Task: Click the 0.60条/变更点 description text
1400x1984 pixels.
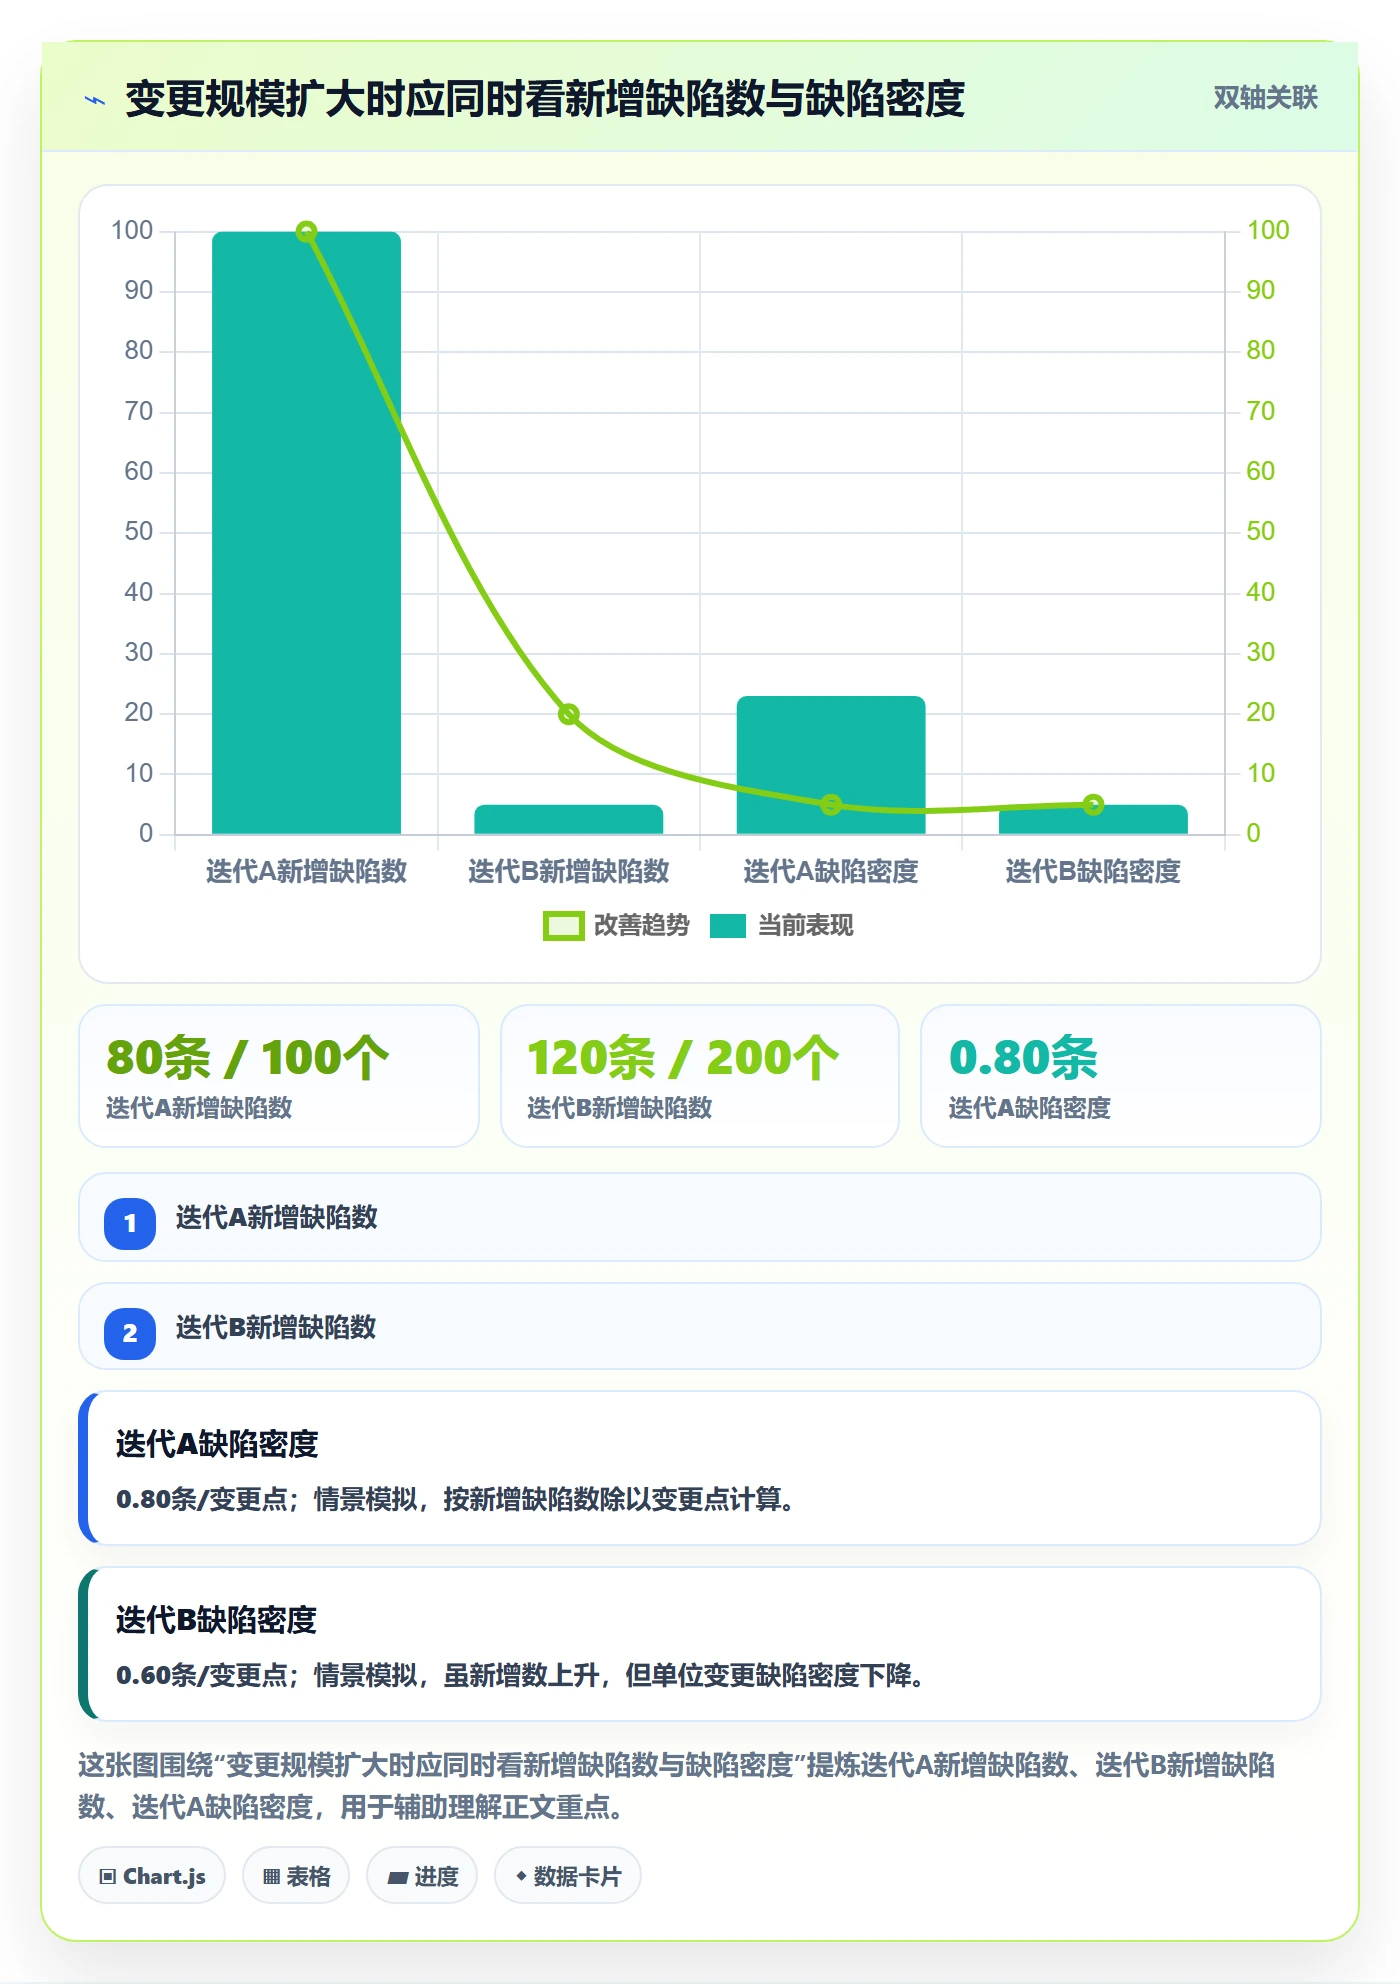Action: 520,1676
